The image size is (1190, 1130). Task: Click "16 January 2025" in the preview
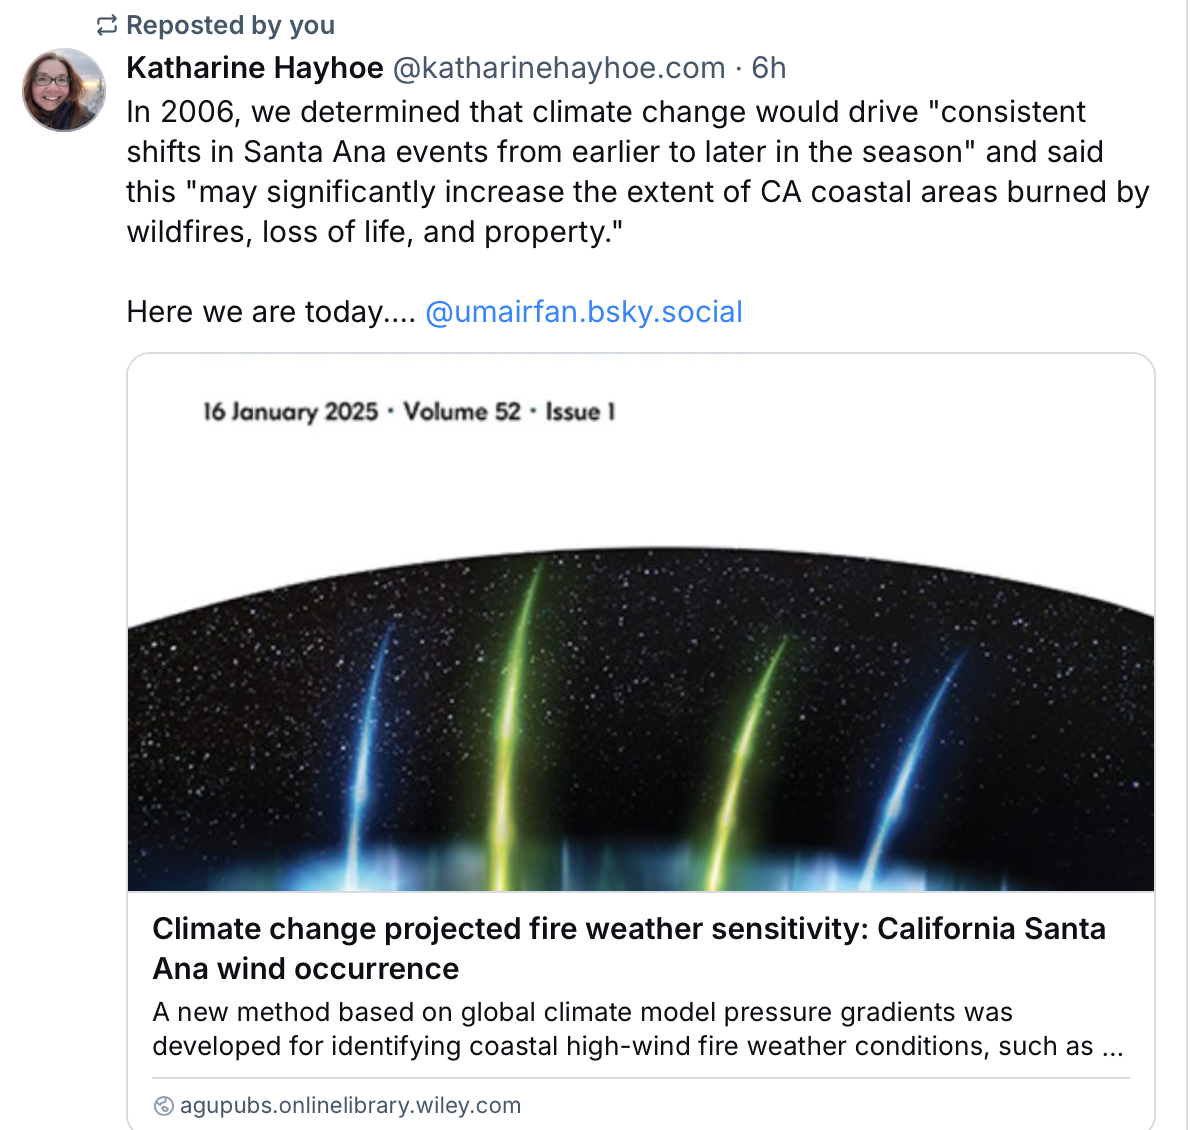click(290, 412)
